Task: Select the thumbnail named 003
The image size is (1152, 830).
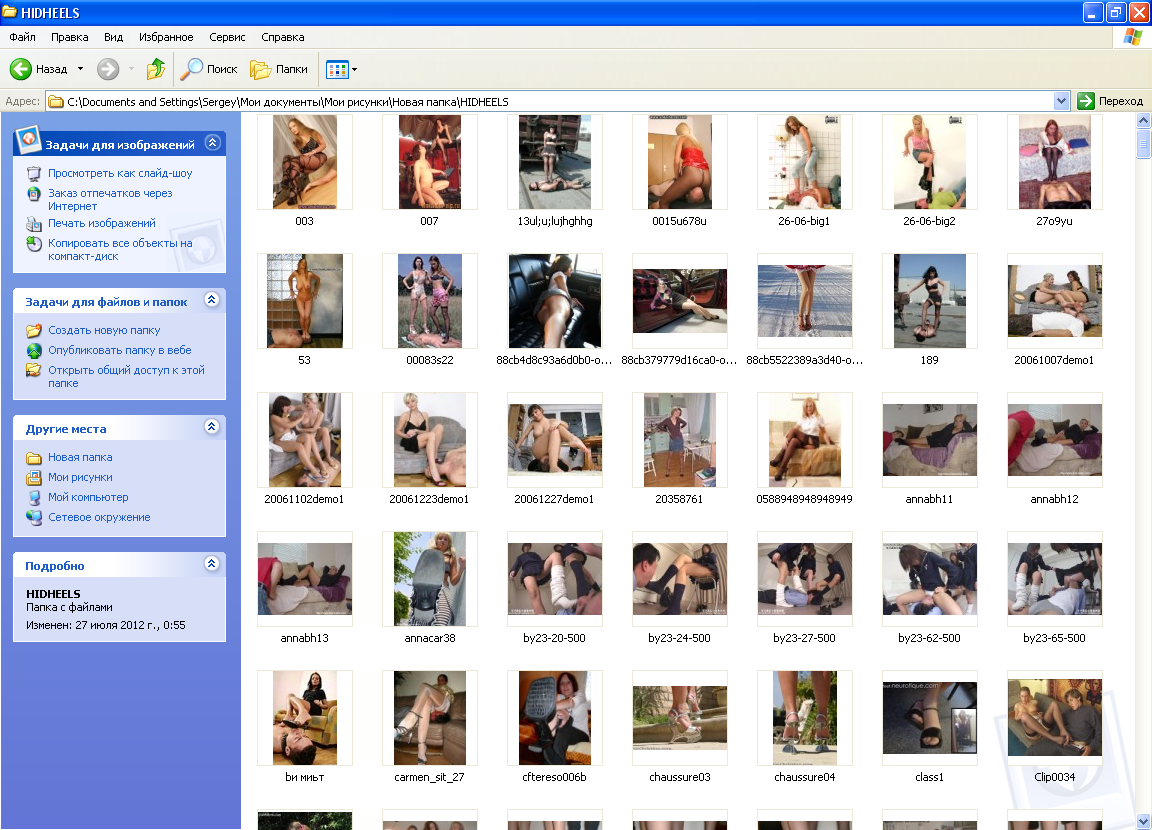Action: point(305,162)
